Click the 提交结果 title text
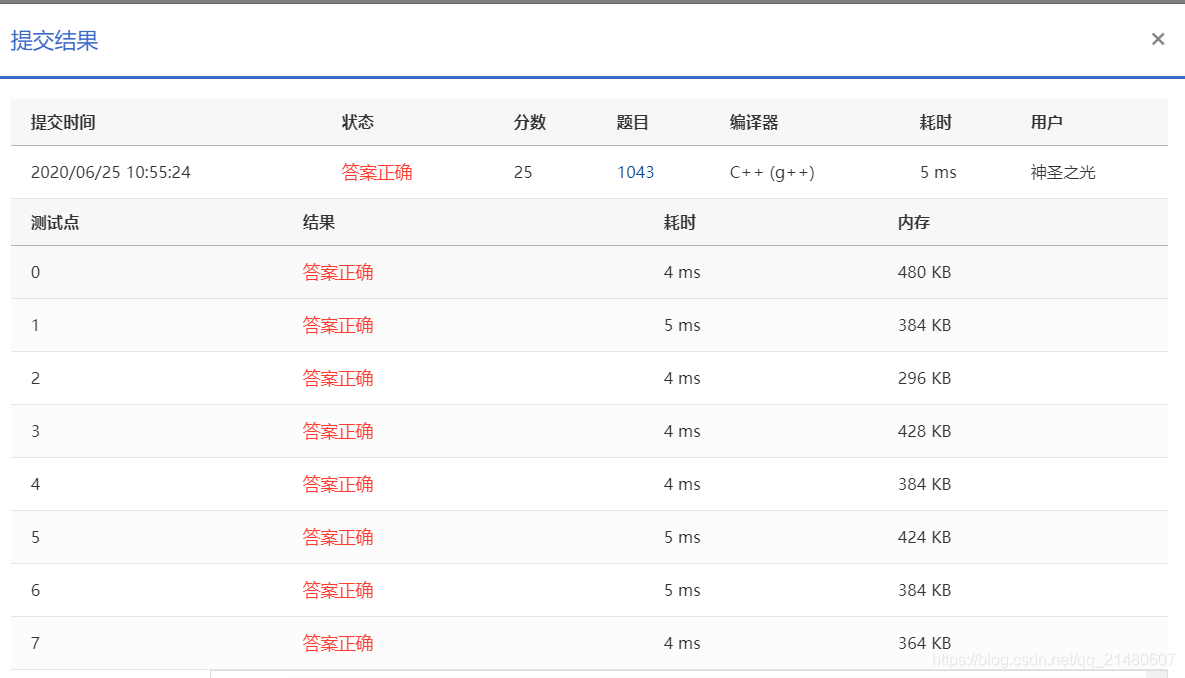Viewport: 1185px width, 678px height. [x=54, y=41]
